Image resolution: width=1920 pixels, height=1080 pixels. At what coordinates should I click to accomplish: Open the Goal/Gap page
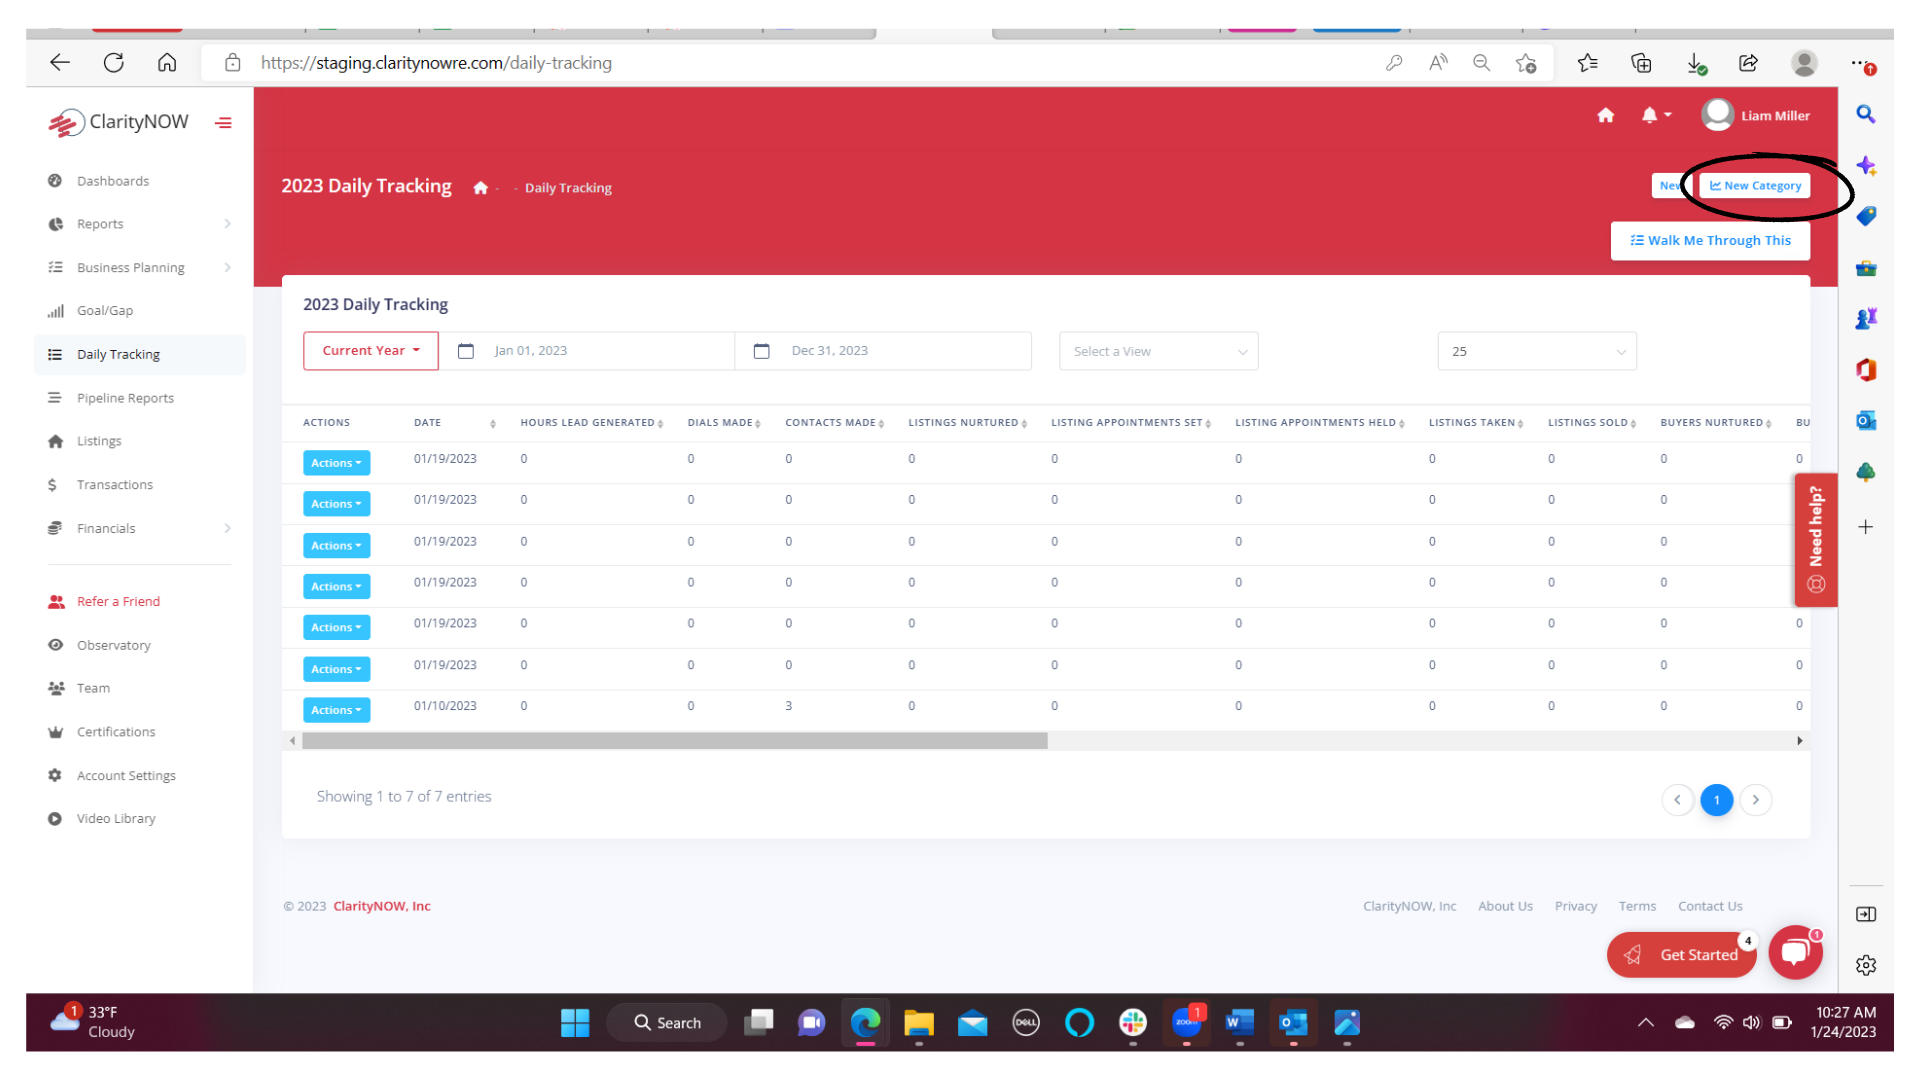[104, 311]
